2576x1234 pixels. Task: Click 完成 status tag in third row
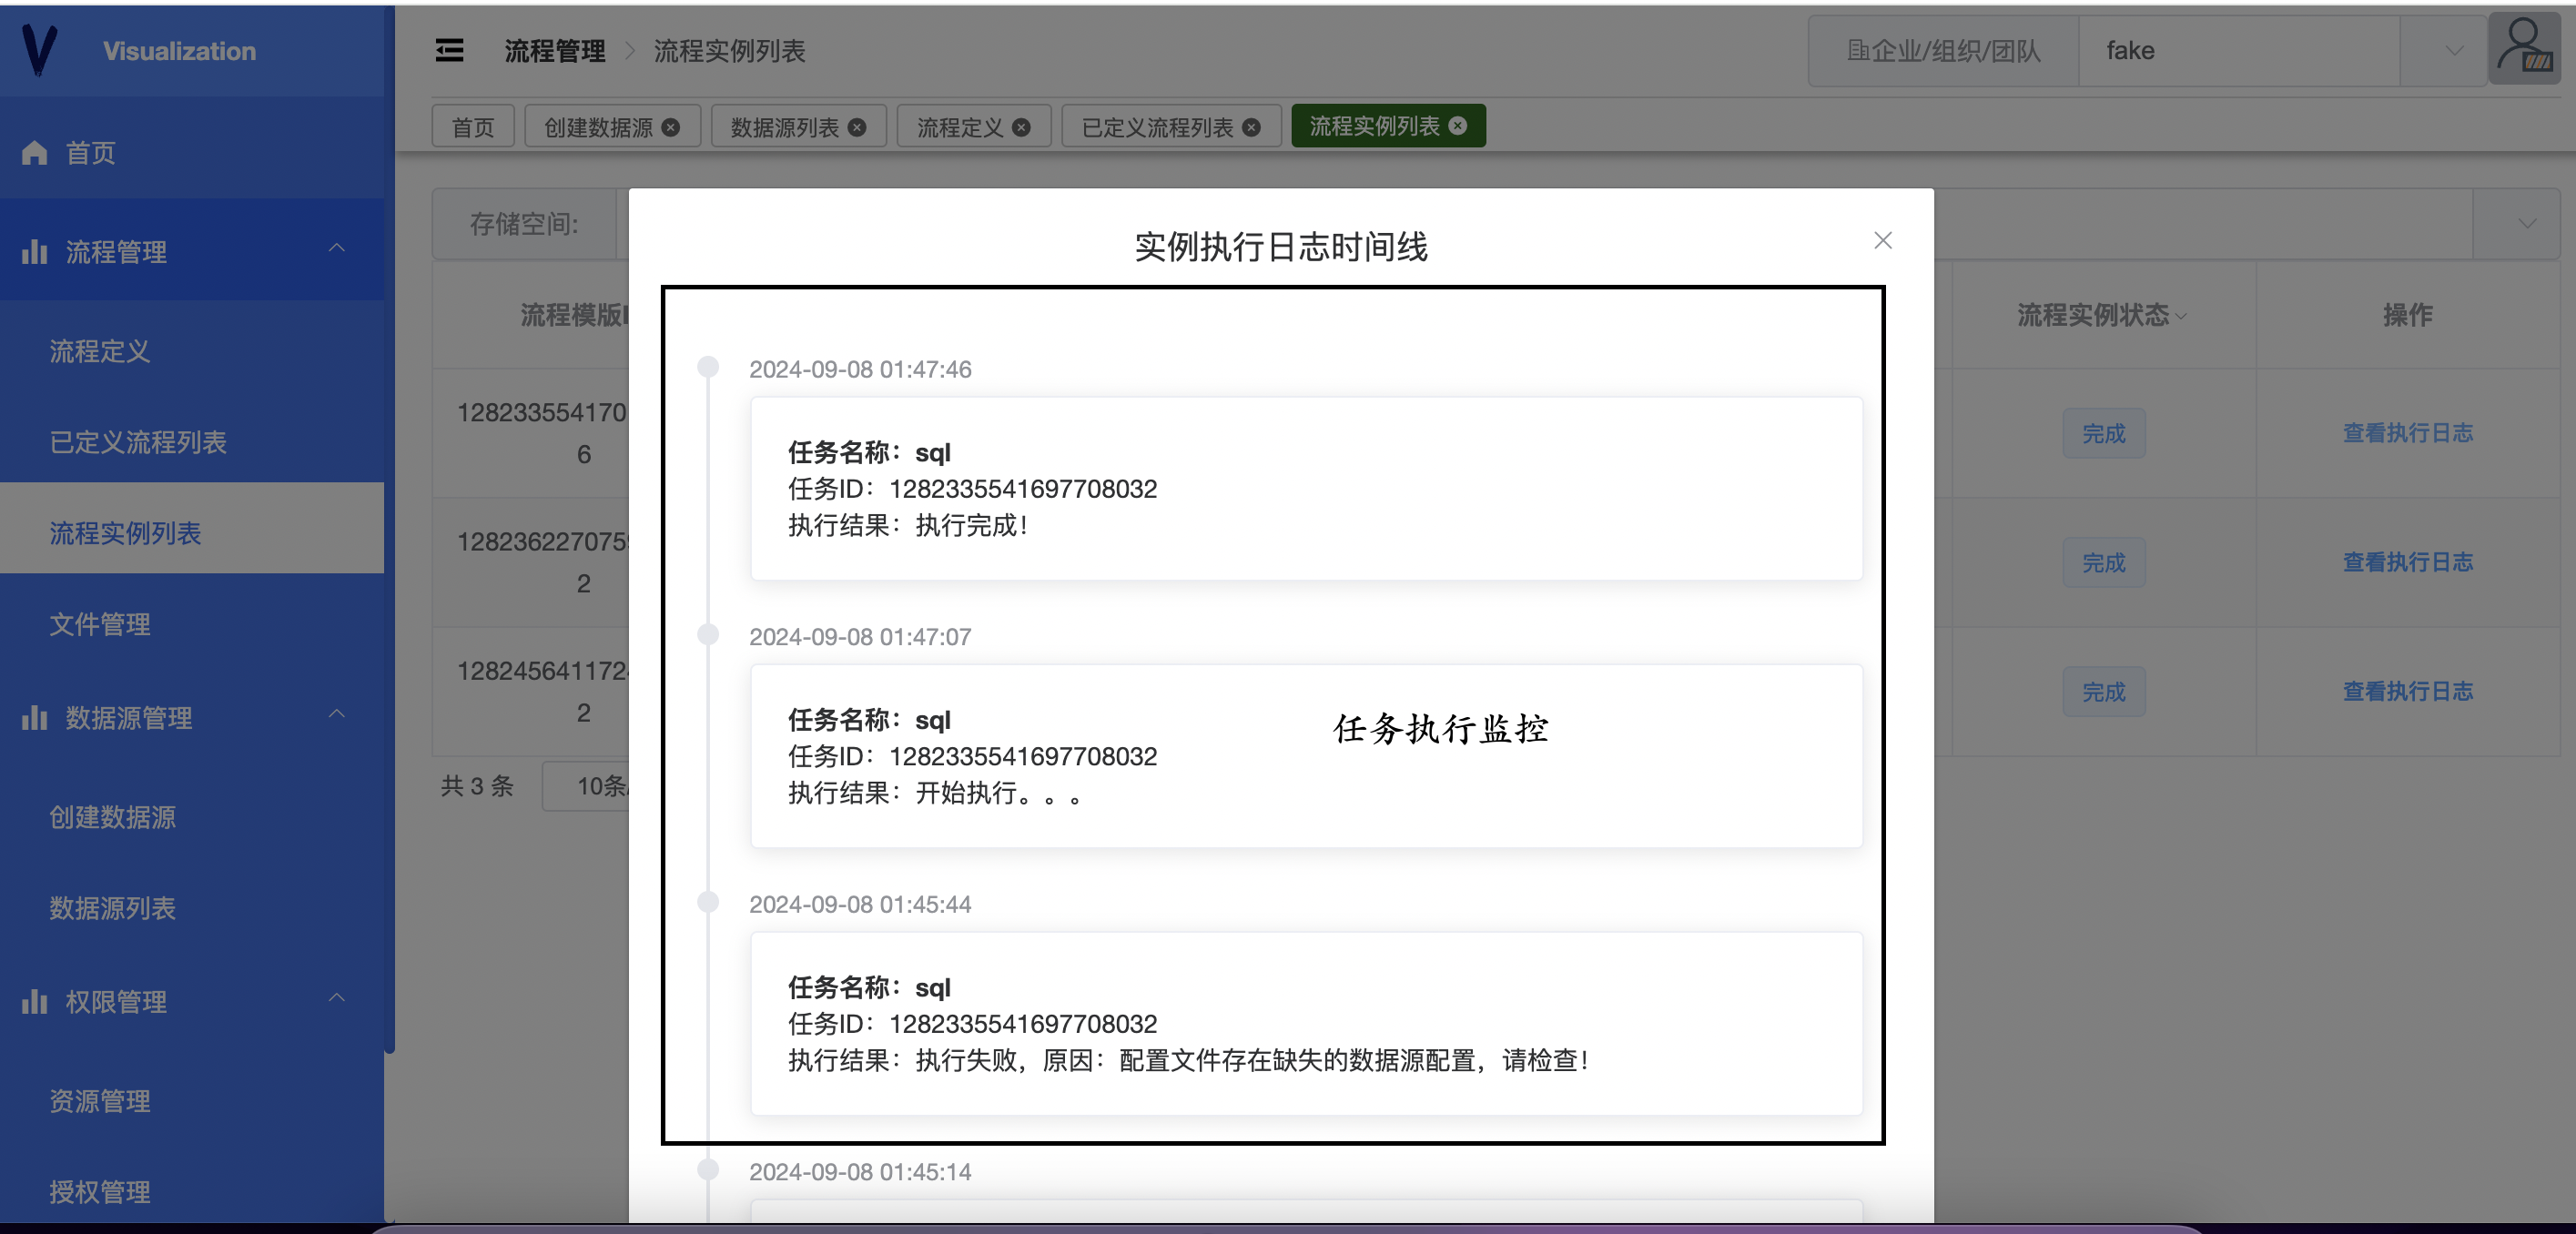tap(2104, 691)
